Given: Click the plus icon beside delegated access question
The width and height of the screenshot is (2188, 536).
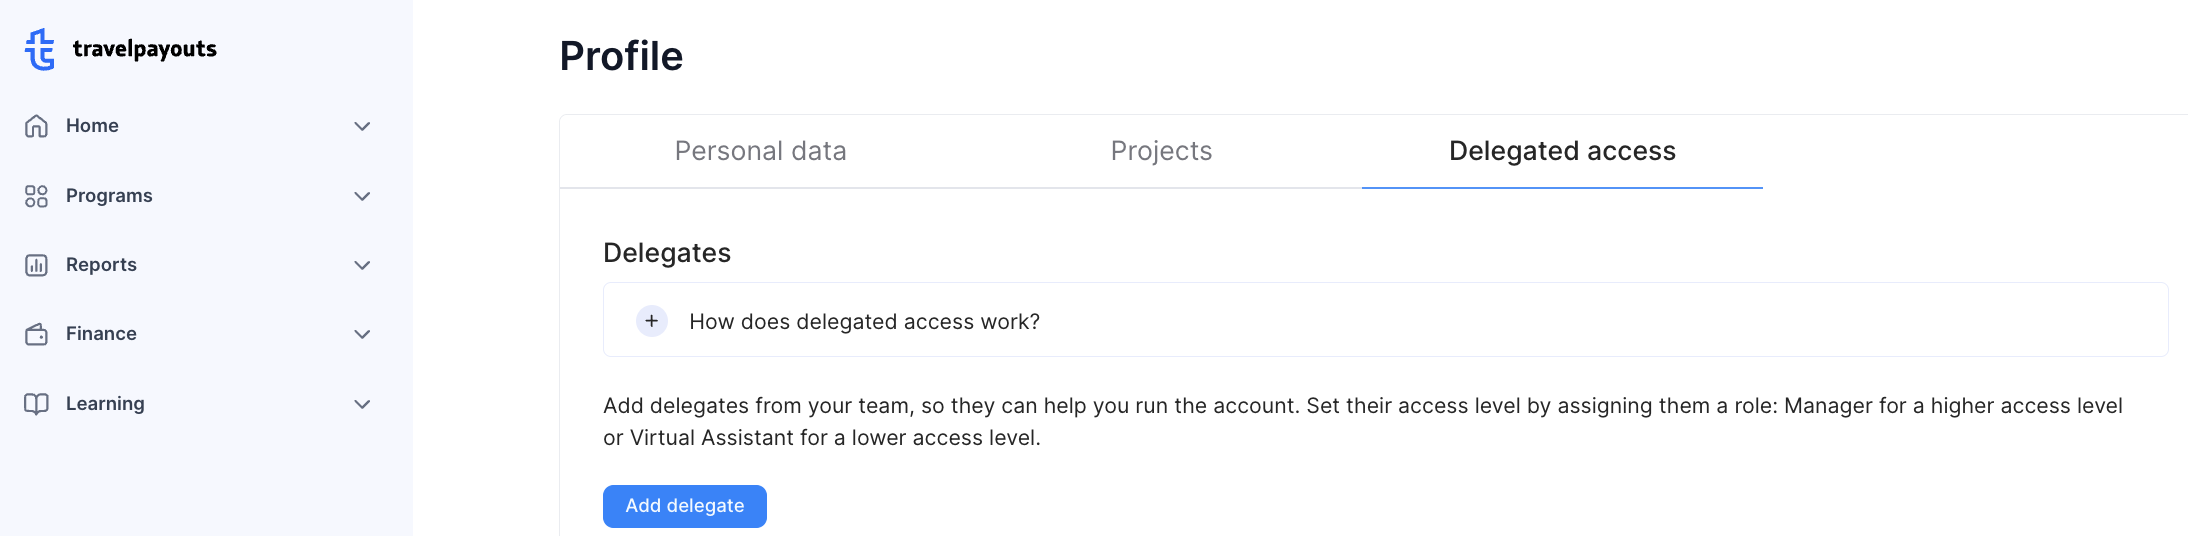Looking at the screenshot, I should coord(652,321).
